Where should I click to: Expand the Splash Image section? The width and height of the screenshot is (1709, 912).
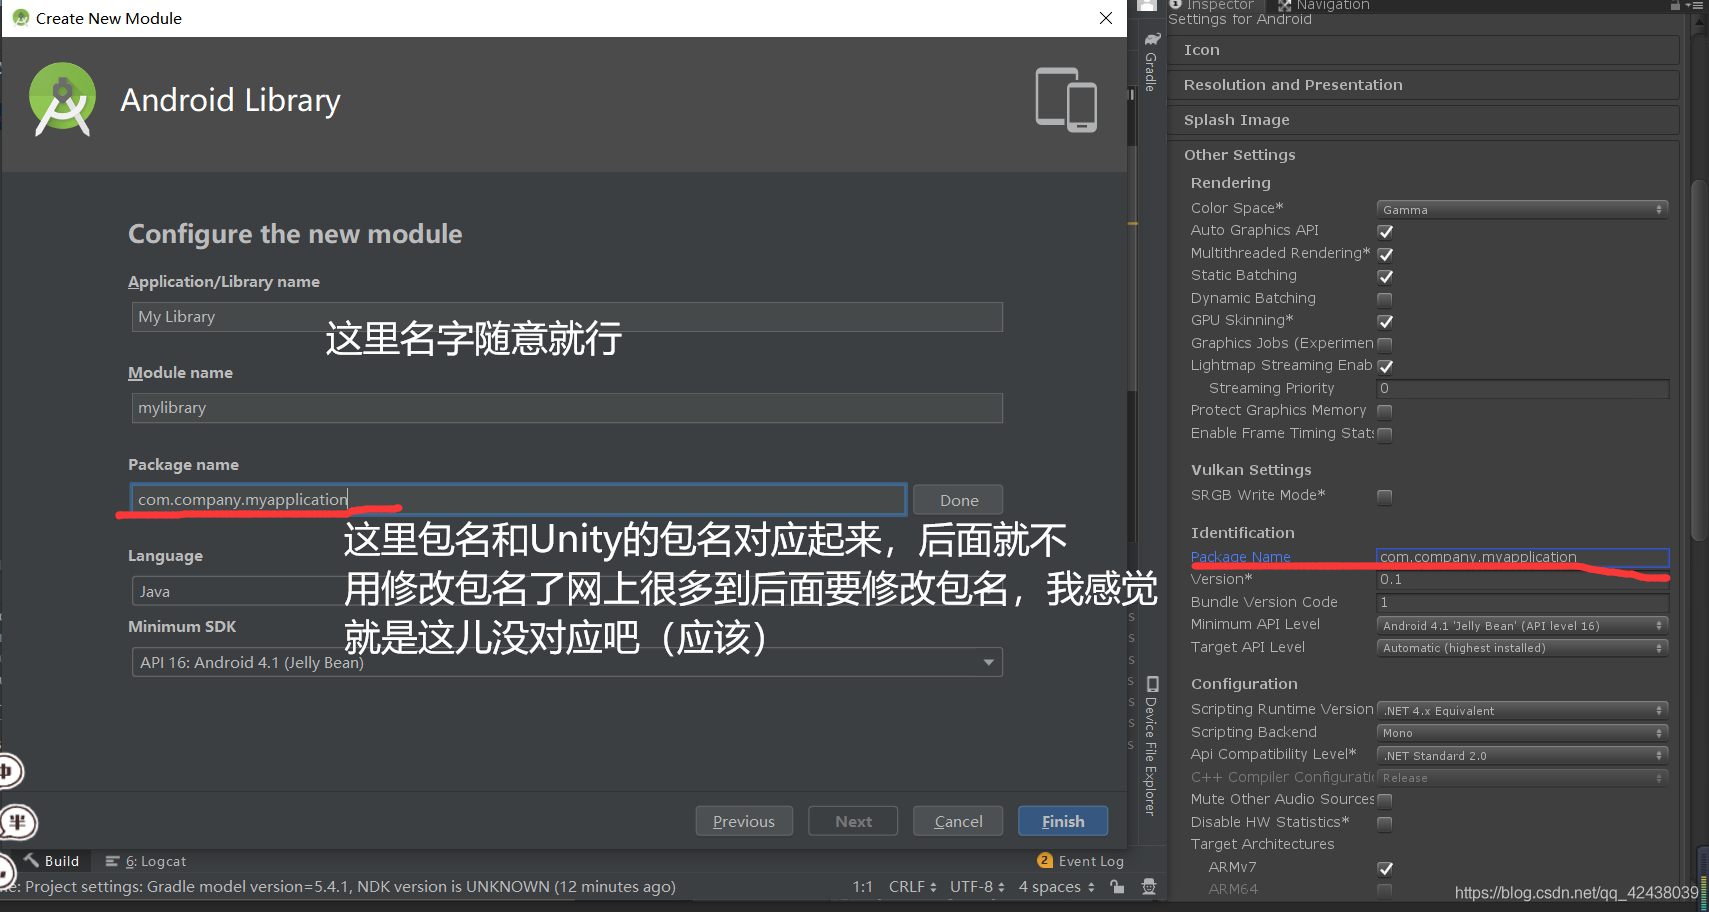click(x=1423, y=120)
